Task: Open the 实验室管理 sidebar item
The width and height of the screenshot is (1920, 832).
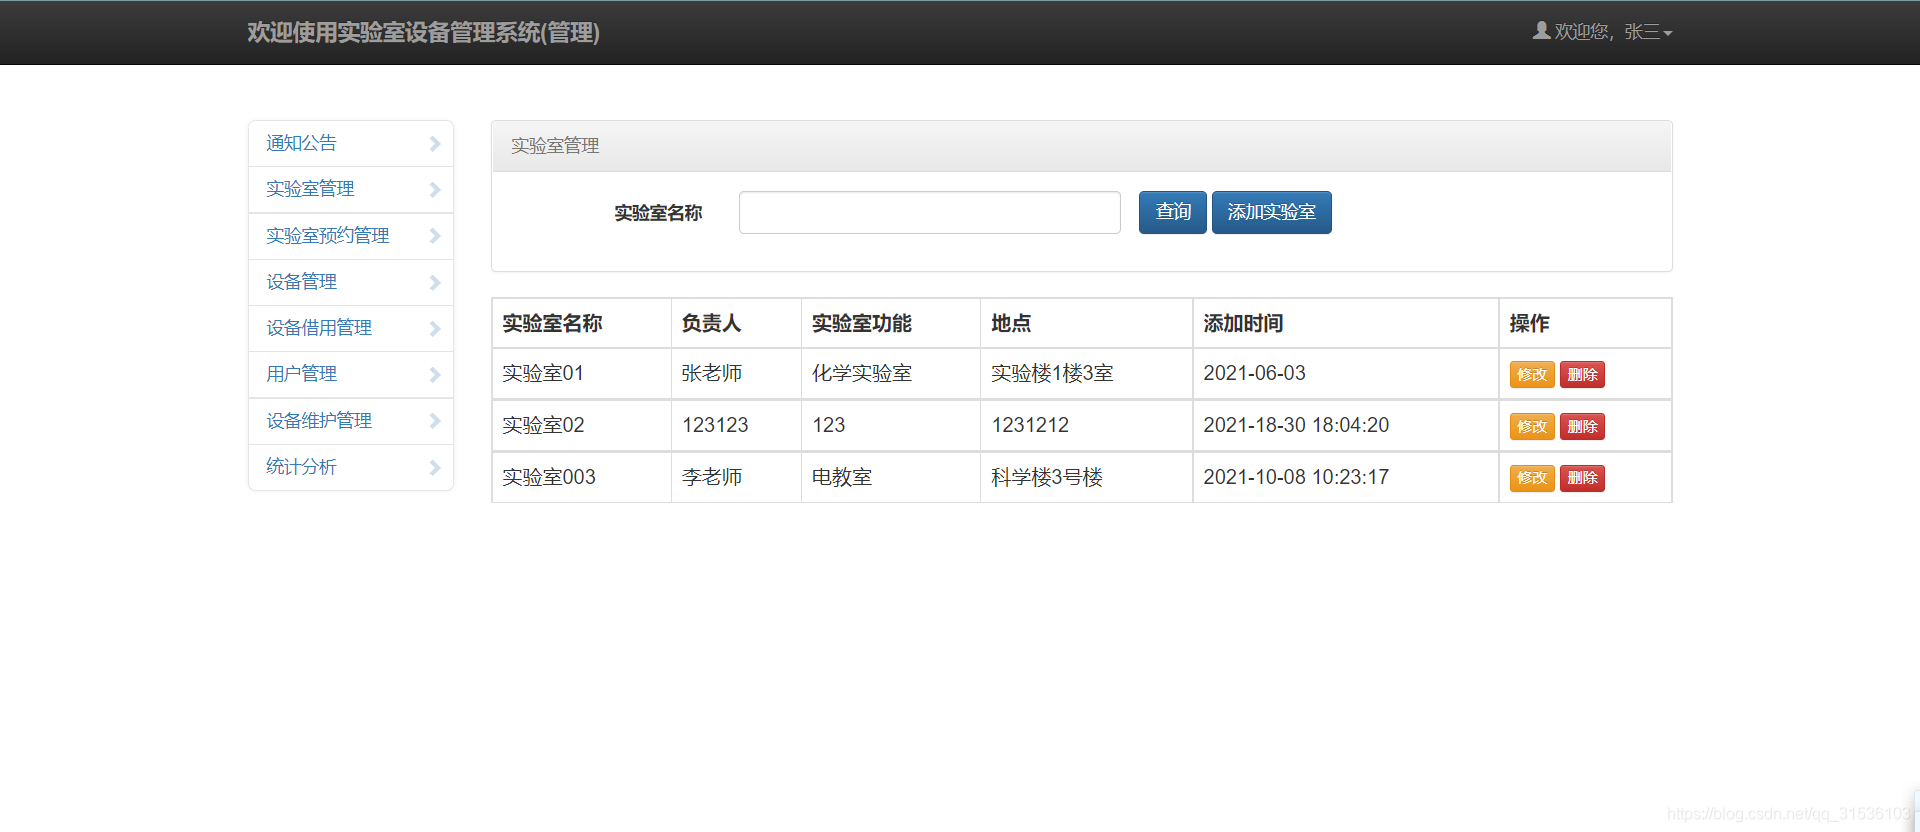Action: pos(351,190)
